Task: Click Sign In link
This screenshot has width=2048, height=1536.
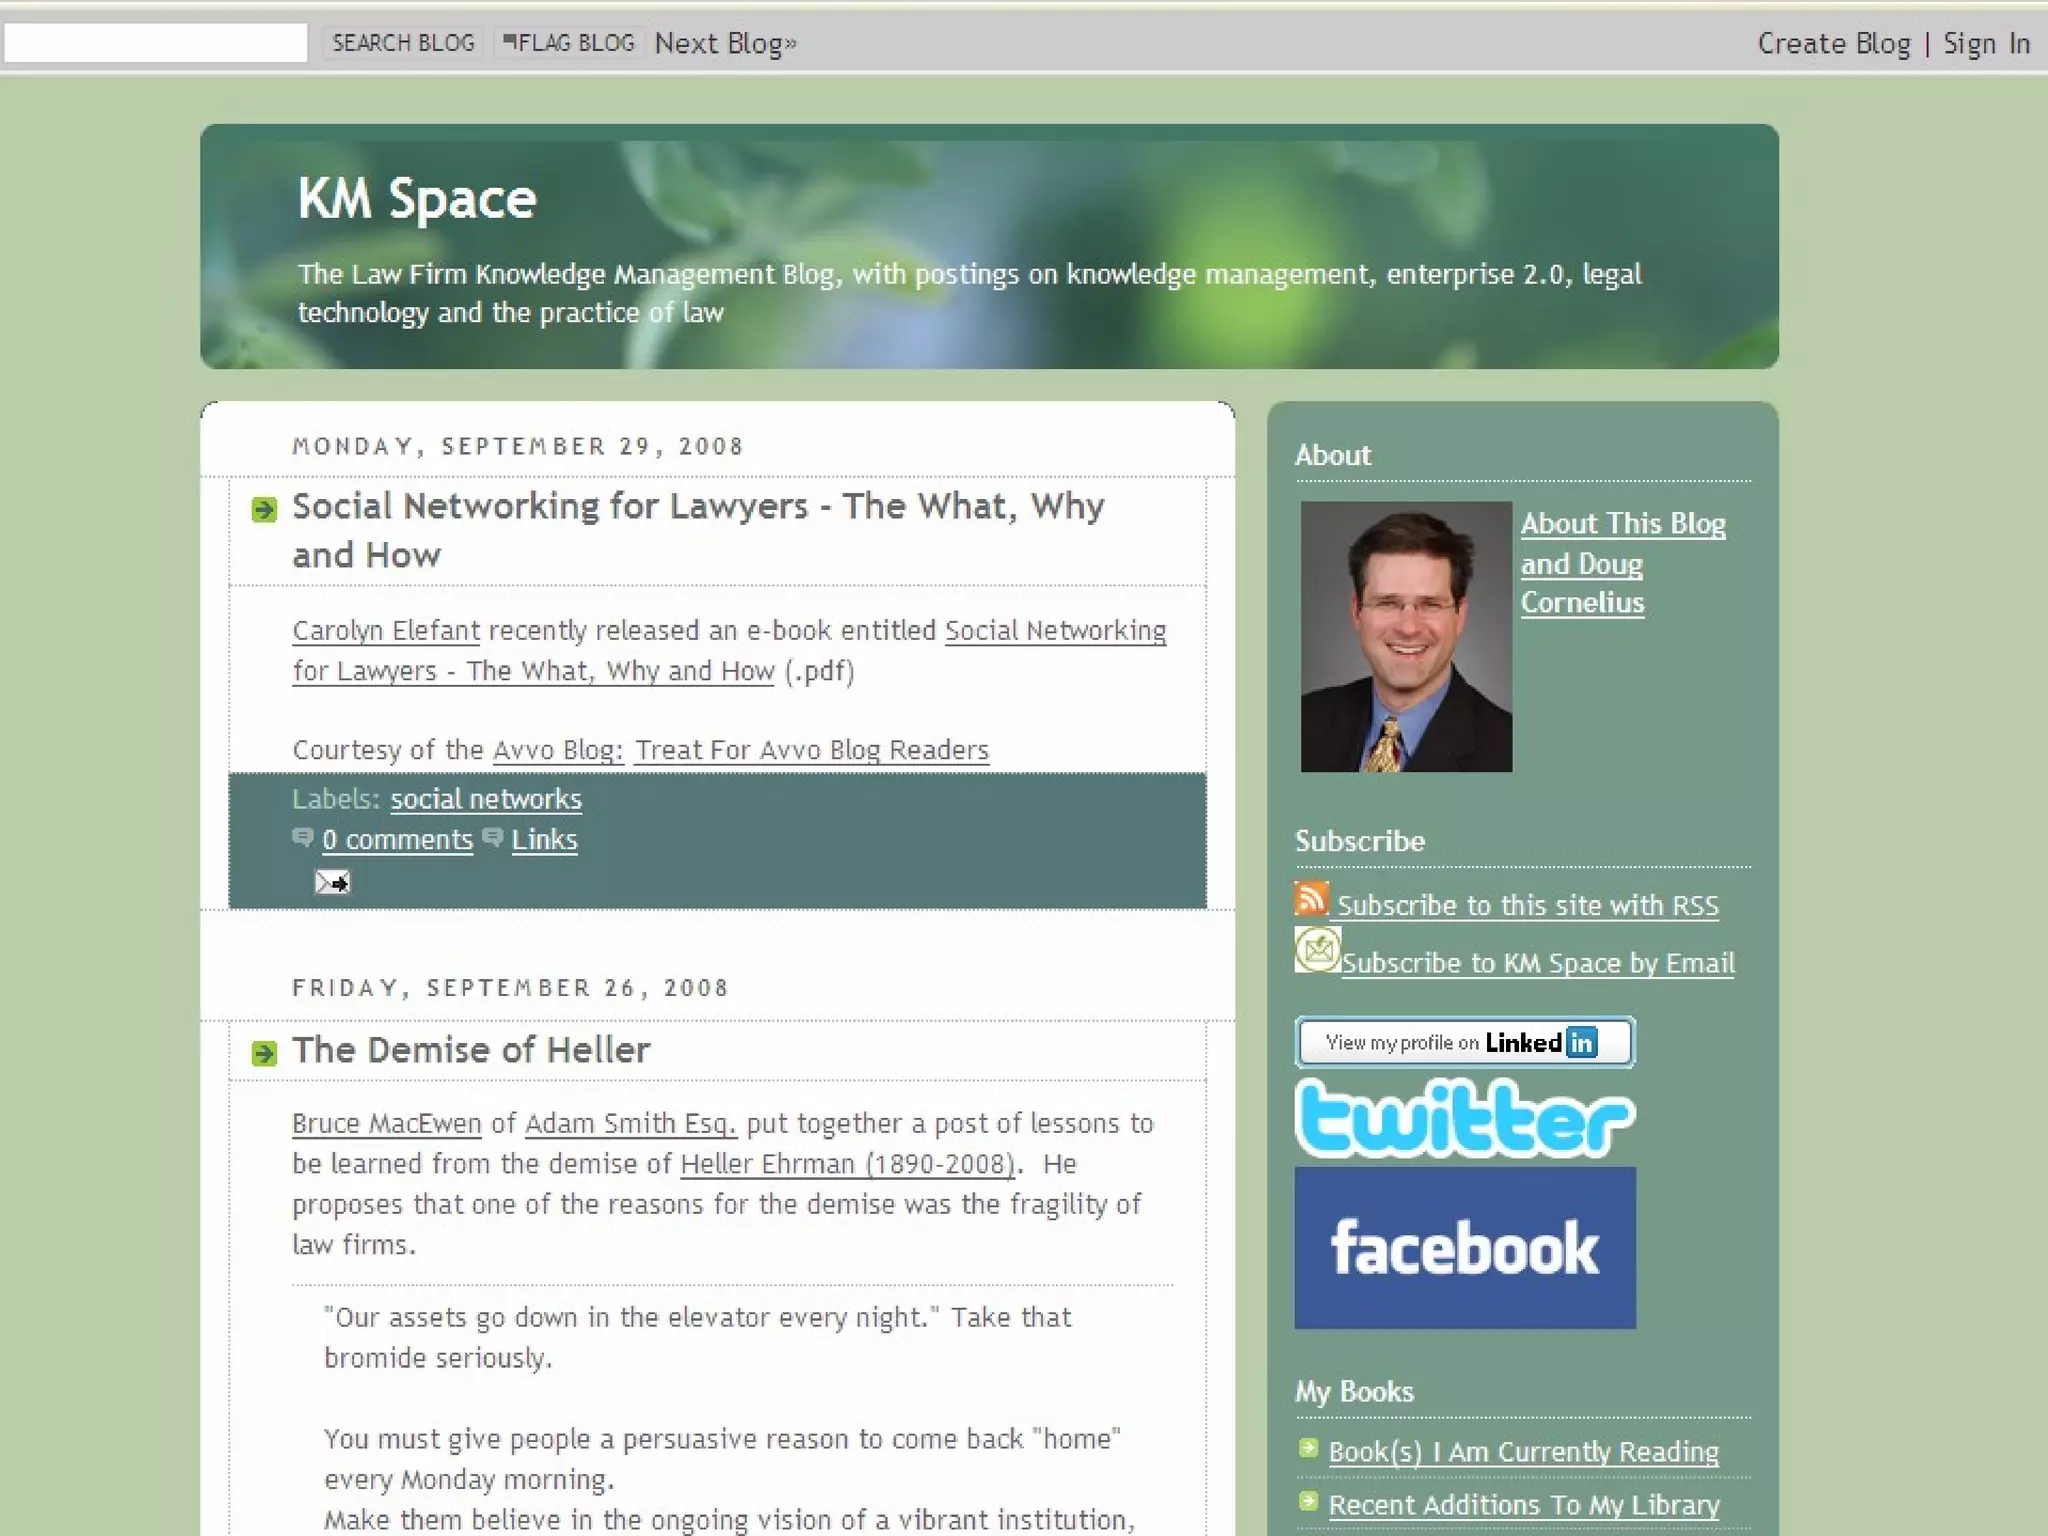Action: point(1985,43)
